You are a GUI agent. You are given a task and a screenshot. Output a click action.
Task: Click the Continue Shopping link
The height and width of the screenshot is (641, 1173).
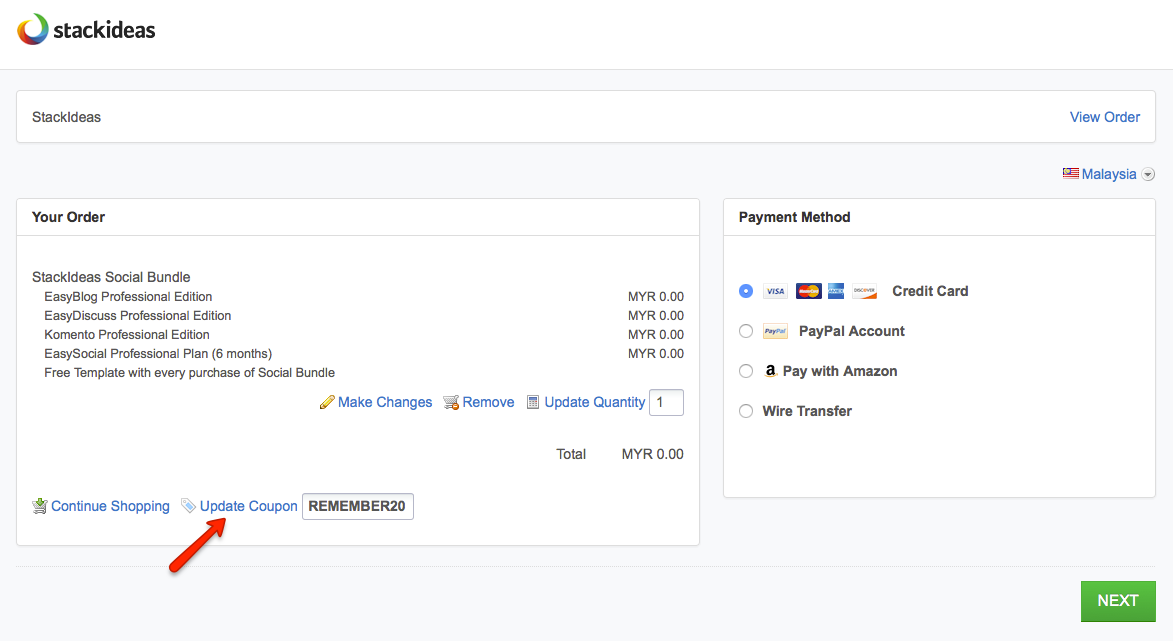point(110,506)
